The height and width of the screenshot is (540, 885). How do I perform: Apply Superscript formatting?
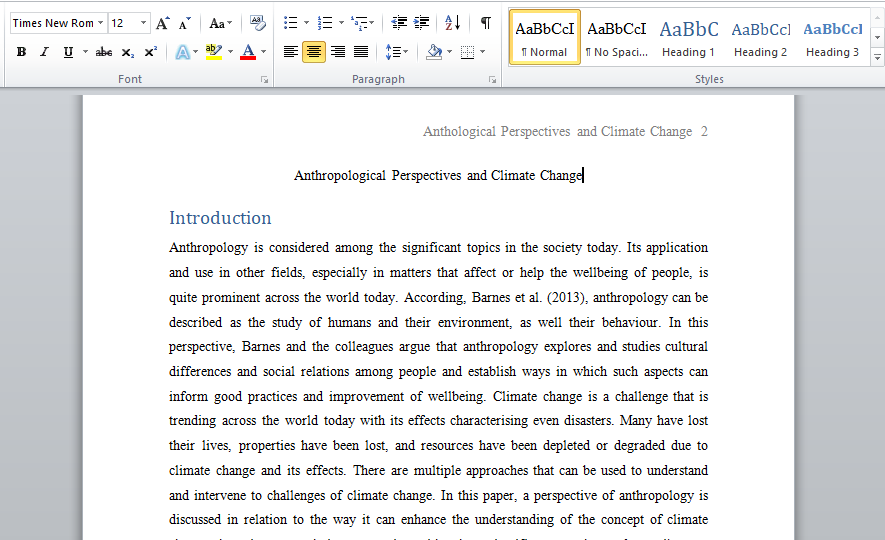151,52
